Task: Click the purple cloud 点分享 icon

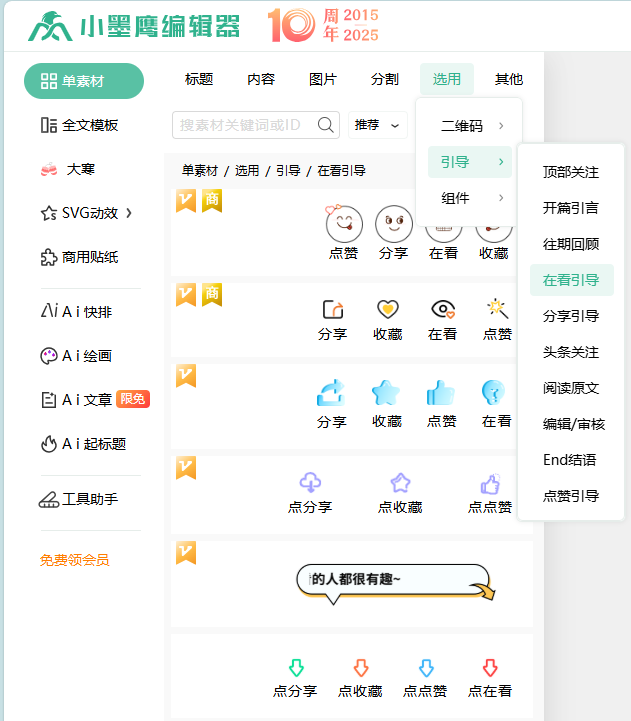Action: [310, 483]
